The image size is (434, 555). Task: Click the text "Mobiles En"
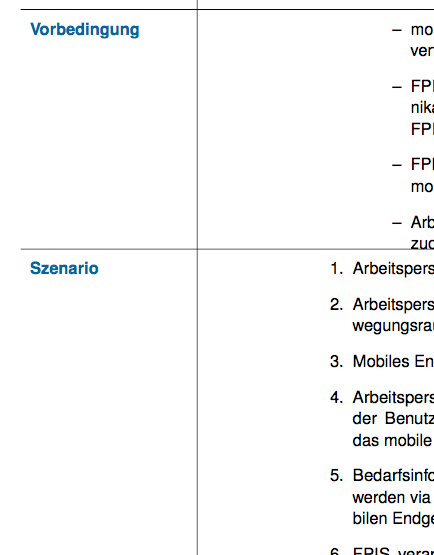(x=393, y=362)
